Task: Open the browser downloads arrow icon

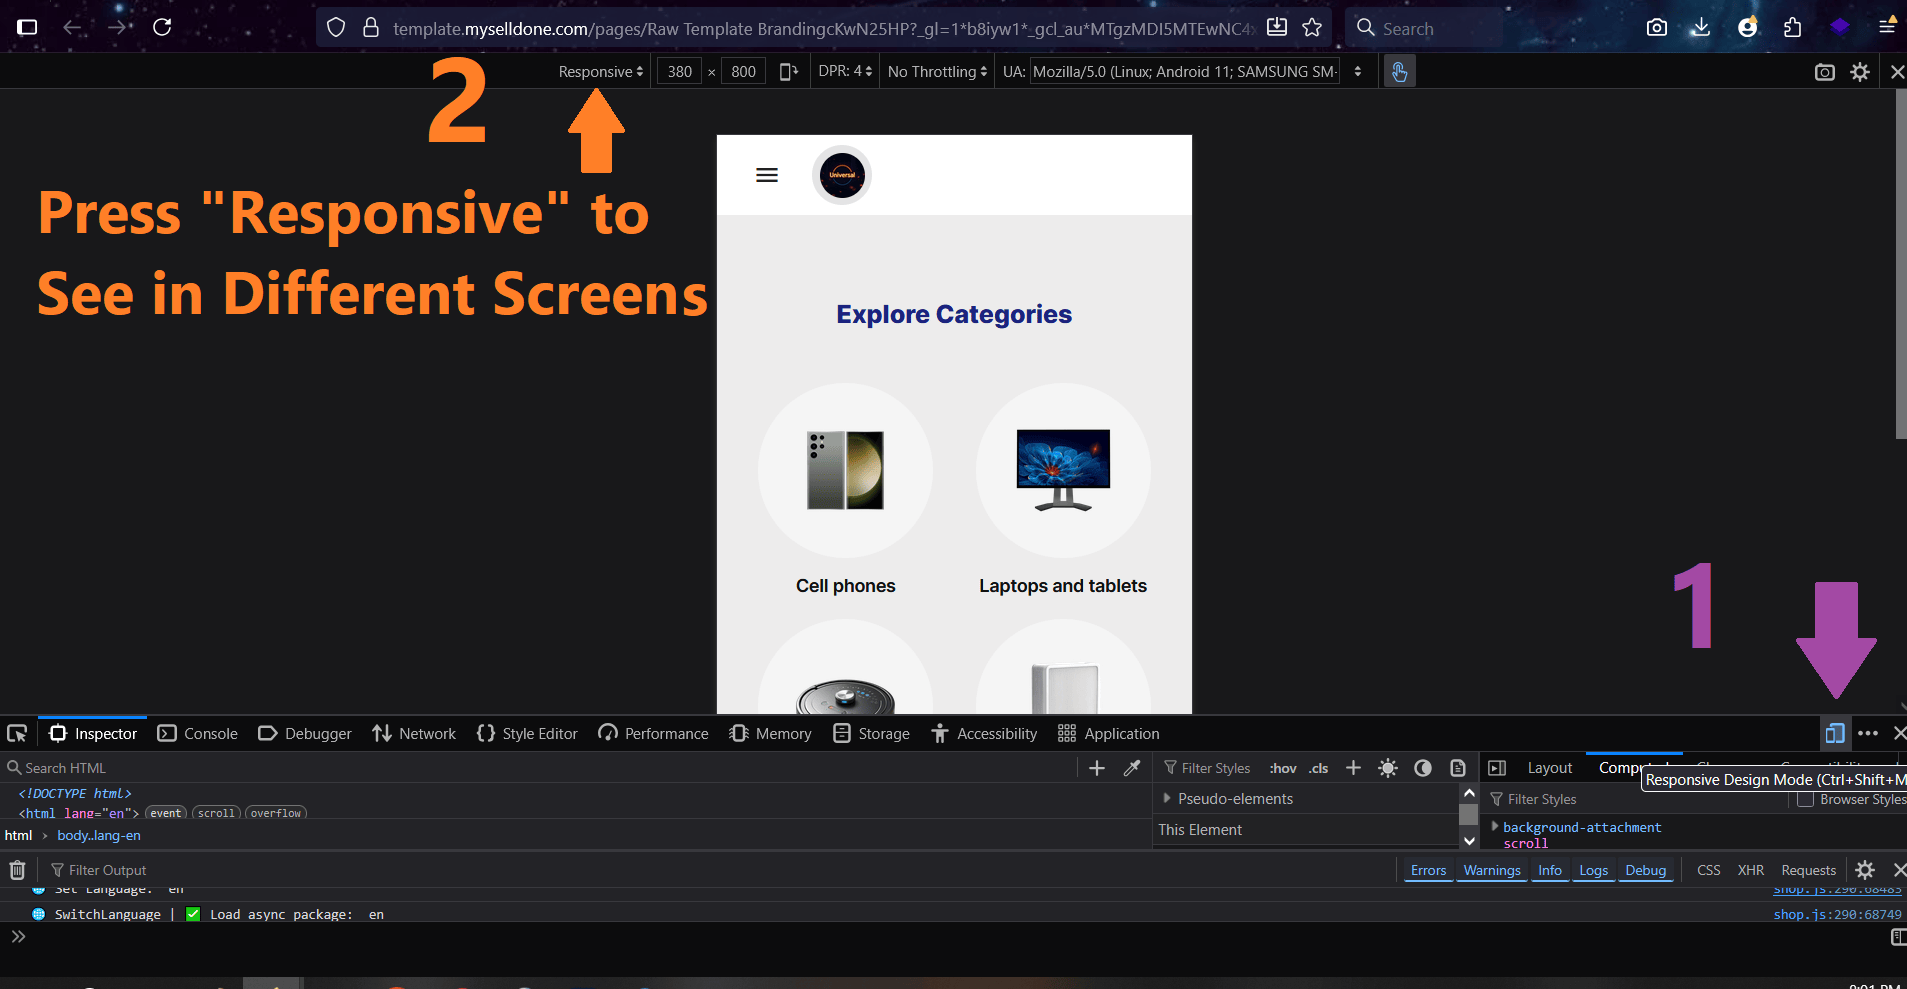Action: click(1700, 27)
